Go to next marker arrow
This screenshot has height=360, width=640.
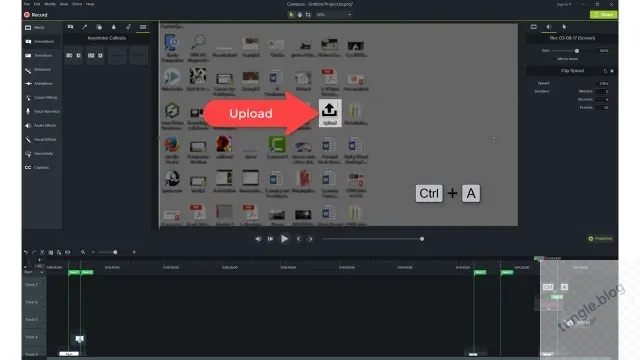point(311,239)
